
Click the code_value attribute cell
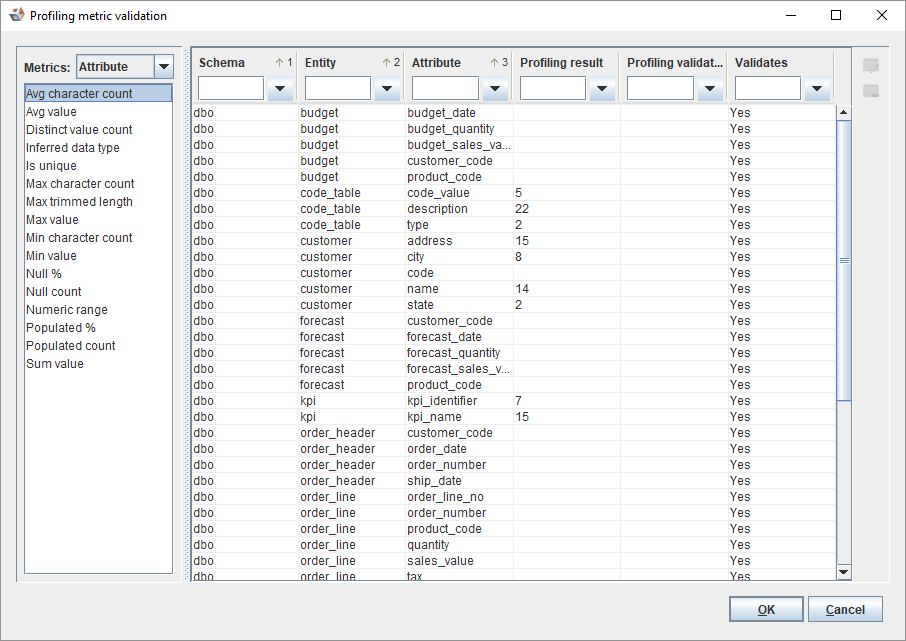point(459,192)
